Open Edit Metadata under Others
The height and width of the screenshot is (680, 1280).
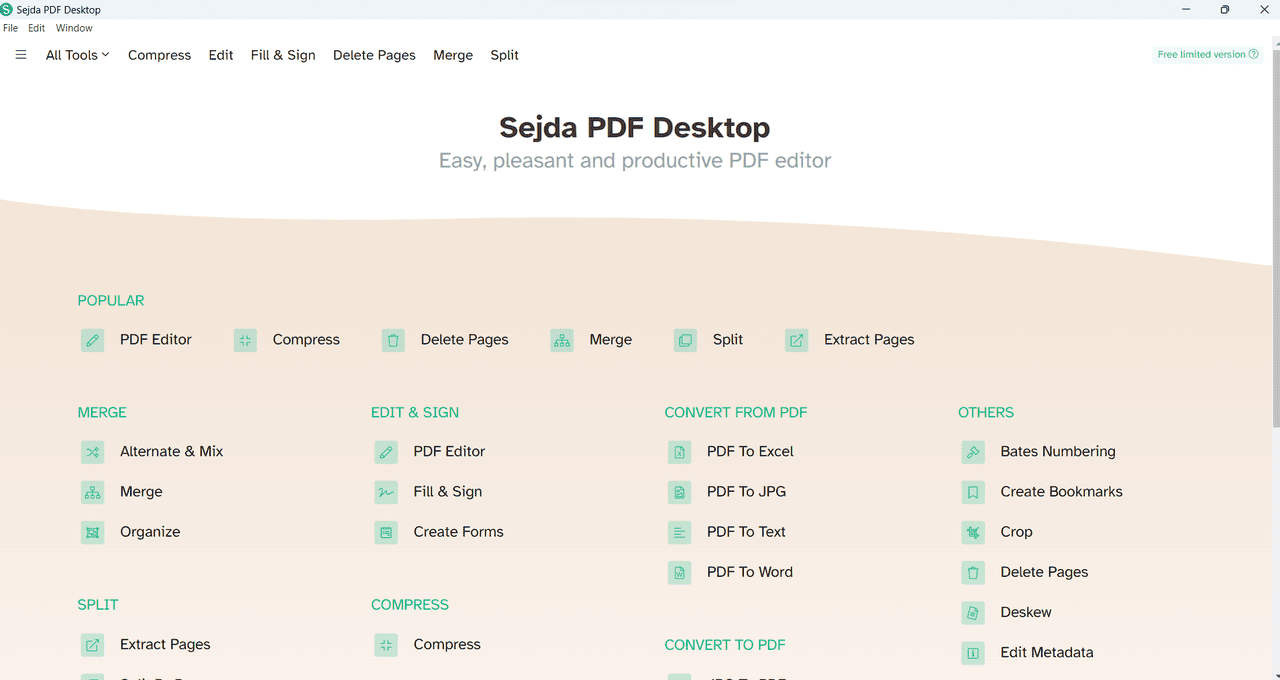click(x=1047, y=652)
